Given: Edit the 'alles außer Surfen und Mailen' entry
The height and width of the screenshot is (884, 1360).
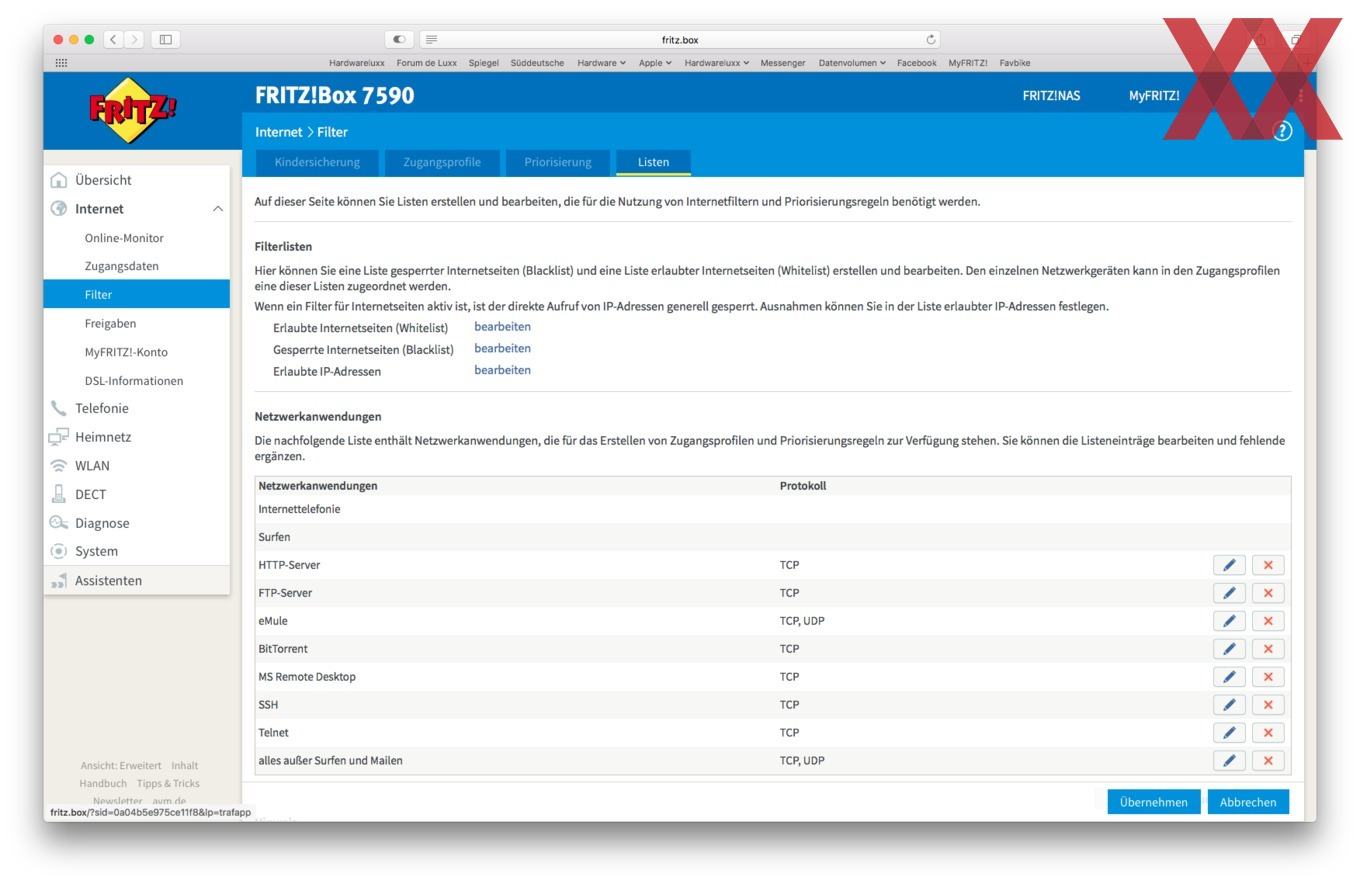Looking at the screenshot, I should (1229, 761).
